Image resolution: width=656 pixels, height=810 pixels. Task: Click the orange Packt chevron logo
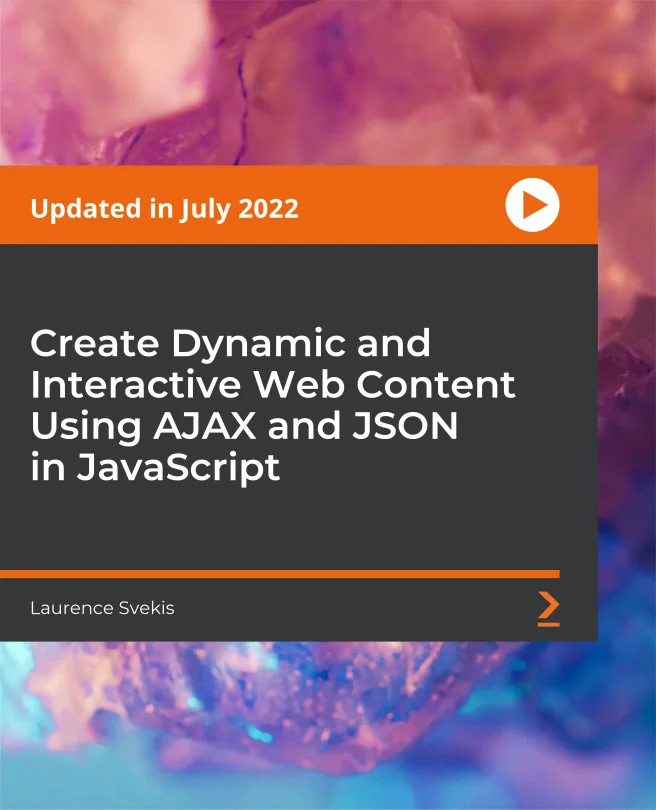[548, 609]
